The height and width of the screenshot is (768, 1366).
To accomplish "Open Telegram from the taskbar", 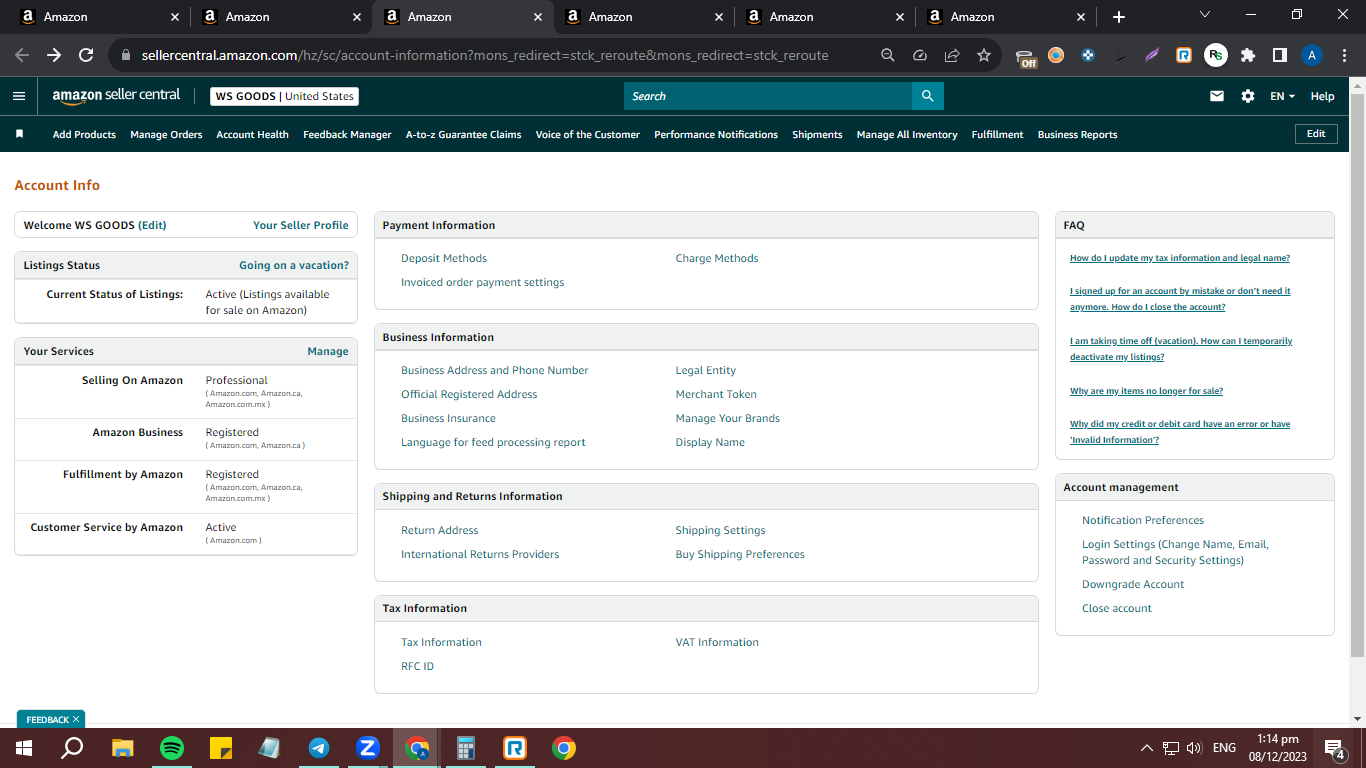I will (x=319, y=748).
